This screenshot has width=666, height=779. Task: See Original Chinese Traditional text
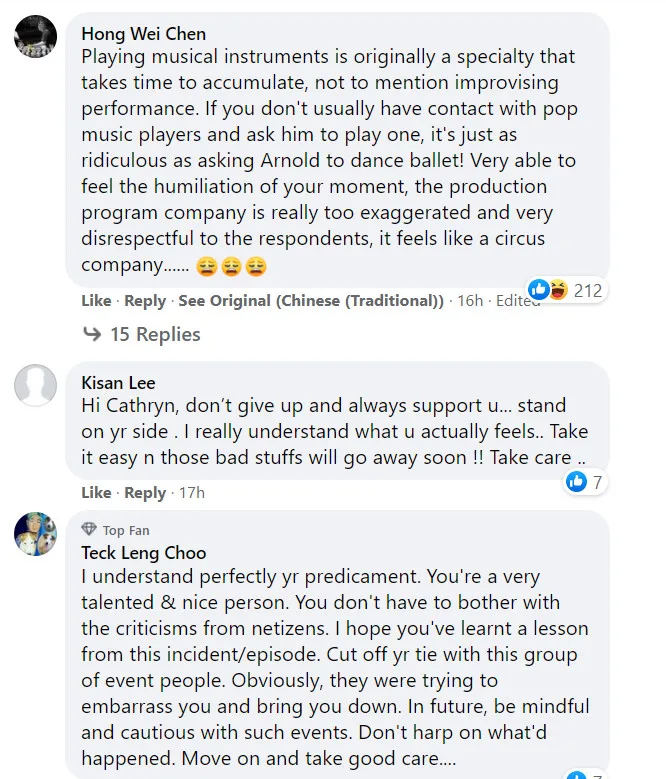click(311, 301)
